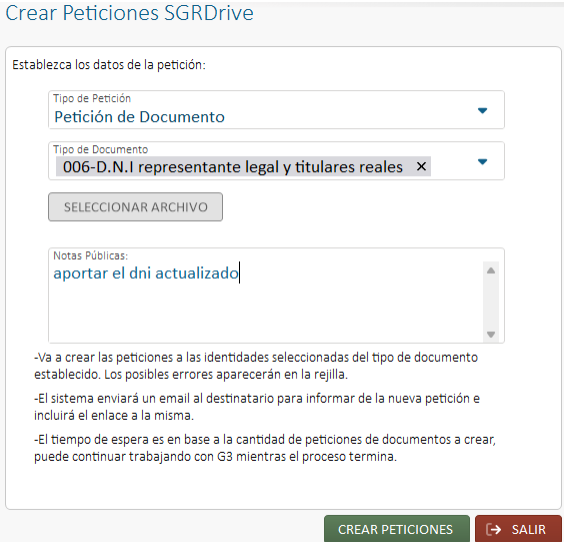This screenshot has height=542, width=564.
Task: Click the 'Tipo de Documento' field label
Action: [x=101, y=149]
